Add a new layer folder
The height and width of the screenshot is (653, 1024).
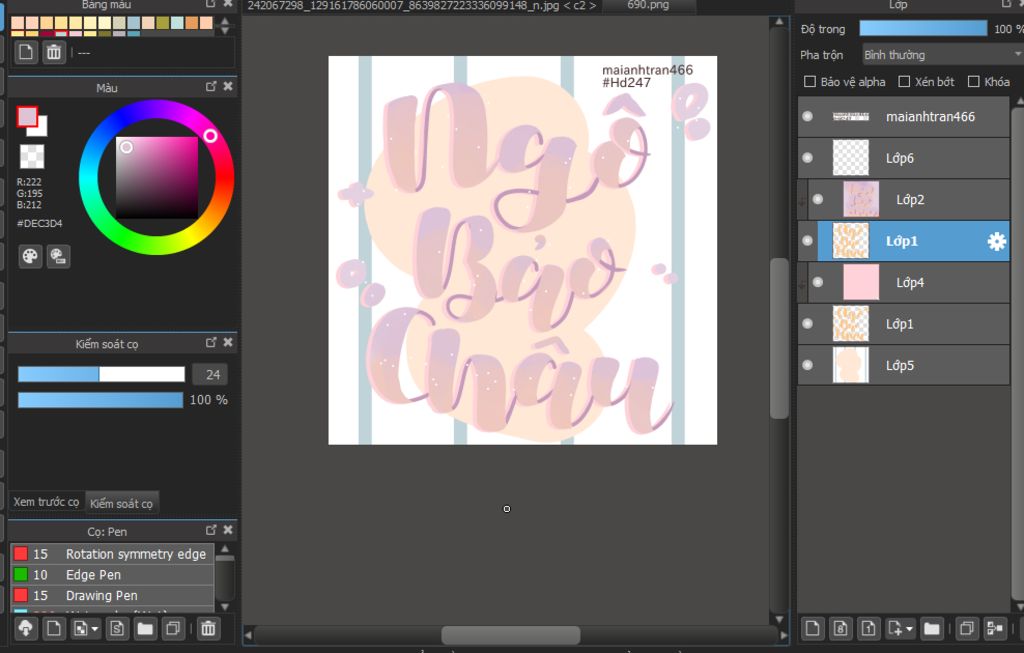932,628
